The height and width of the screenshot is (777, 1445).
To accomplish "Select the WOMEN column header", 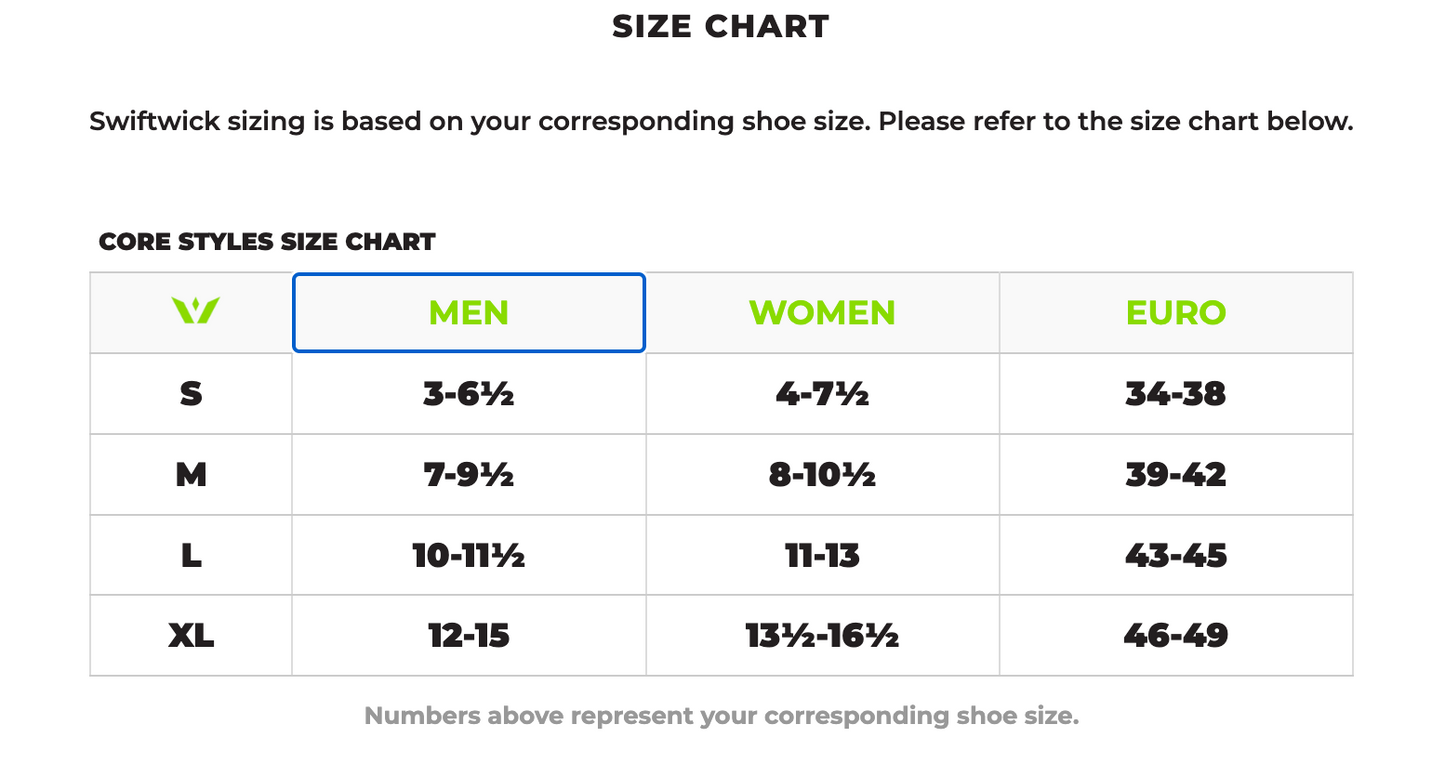I will [x=822, y=312].
